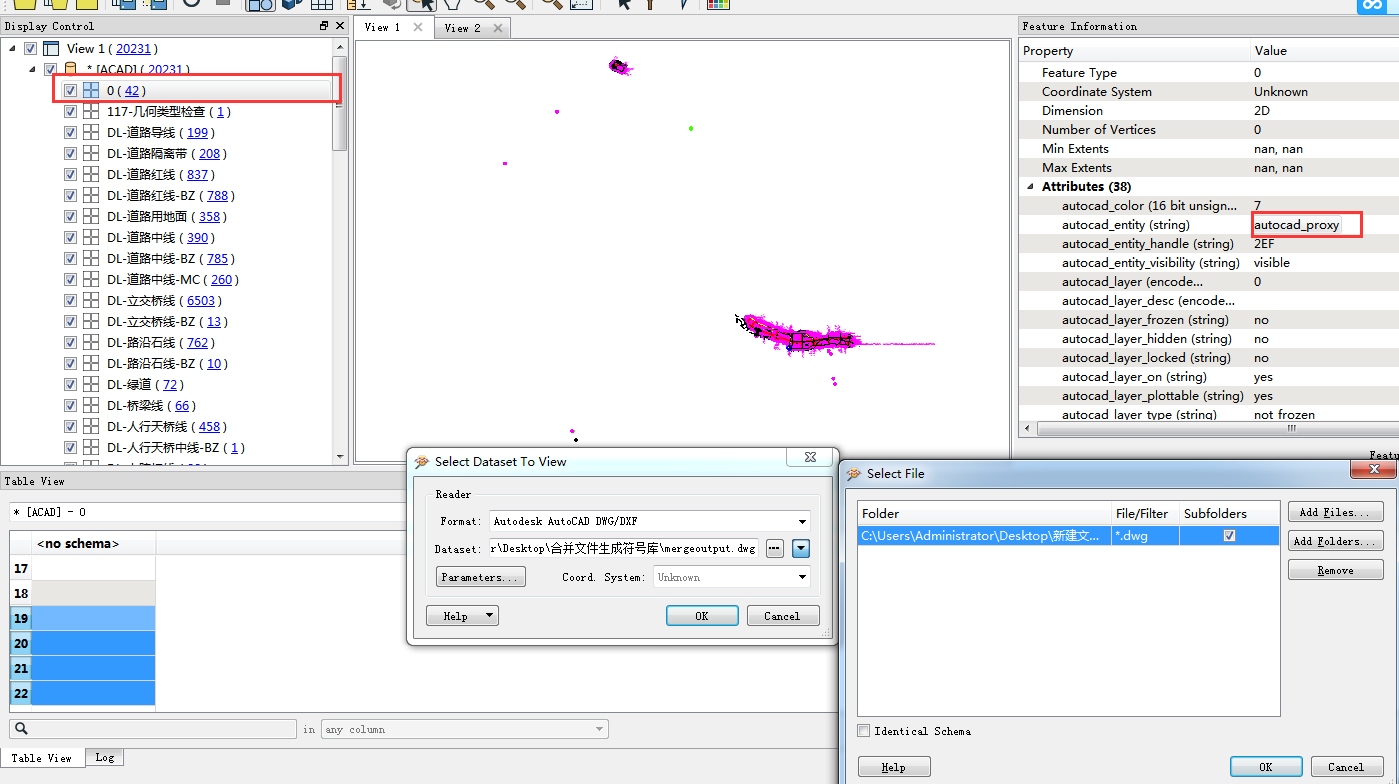Select the Table View bottom tab
This screenshot has width=1399, height=784.
pyautogui.click(x=42, y=758)
